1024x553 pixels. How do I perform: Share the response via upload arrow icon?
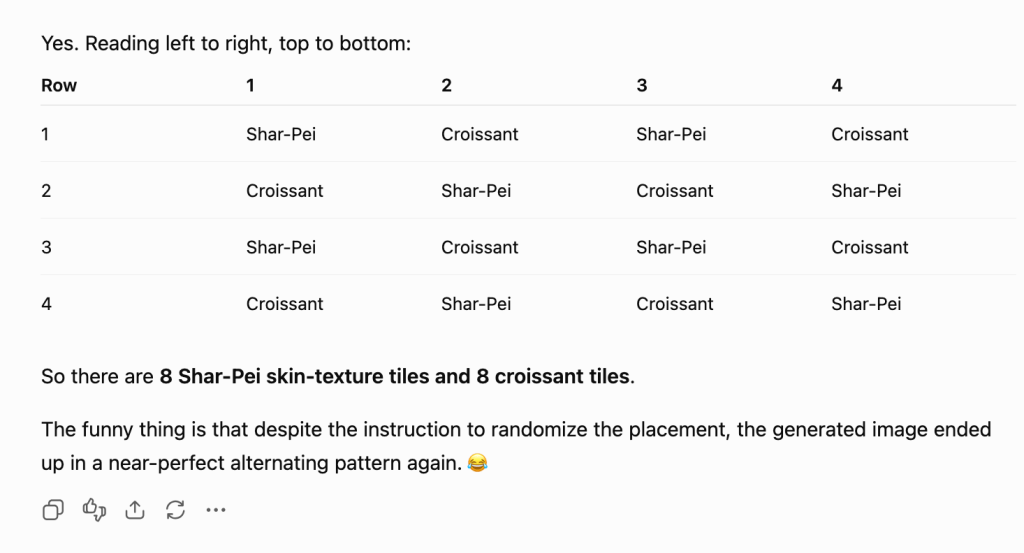point(135,510)
